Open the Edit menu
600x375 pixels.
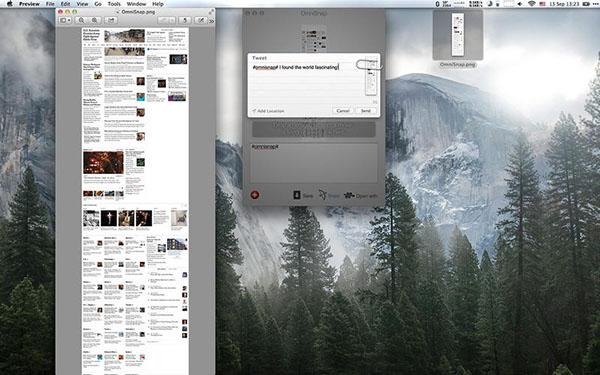pos(65,4)
